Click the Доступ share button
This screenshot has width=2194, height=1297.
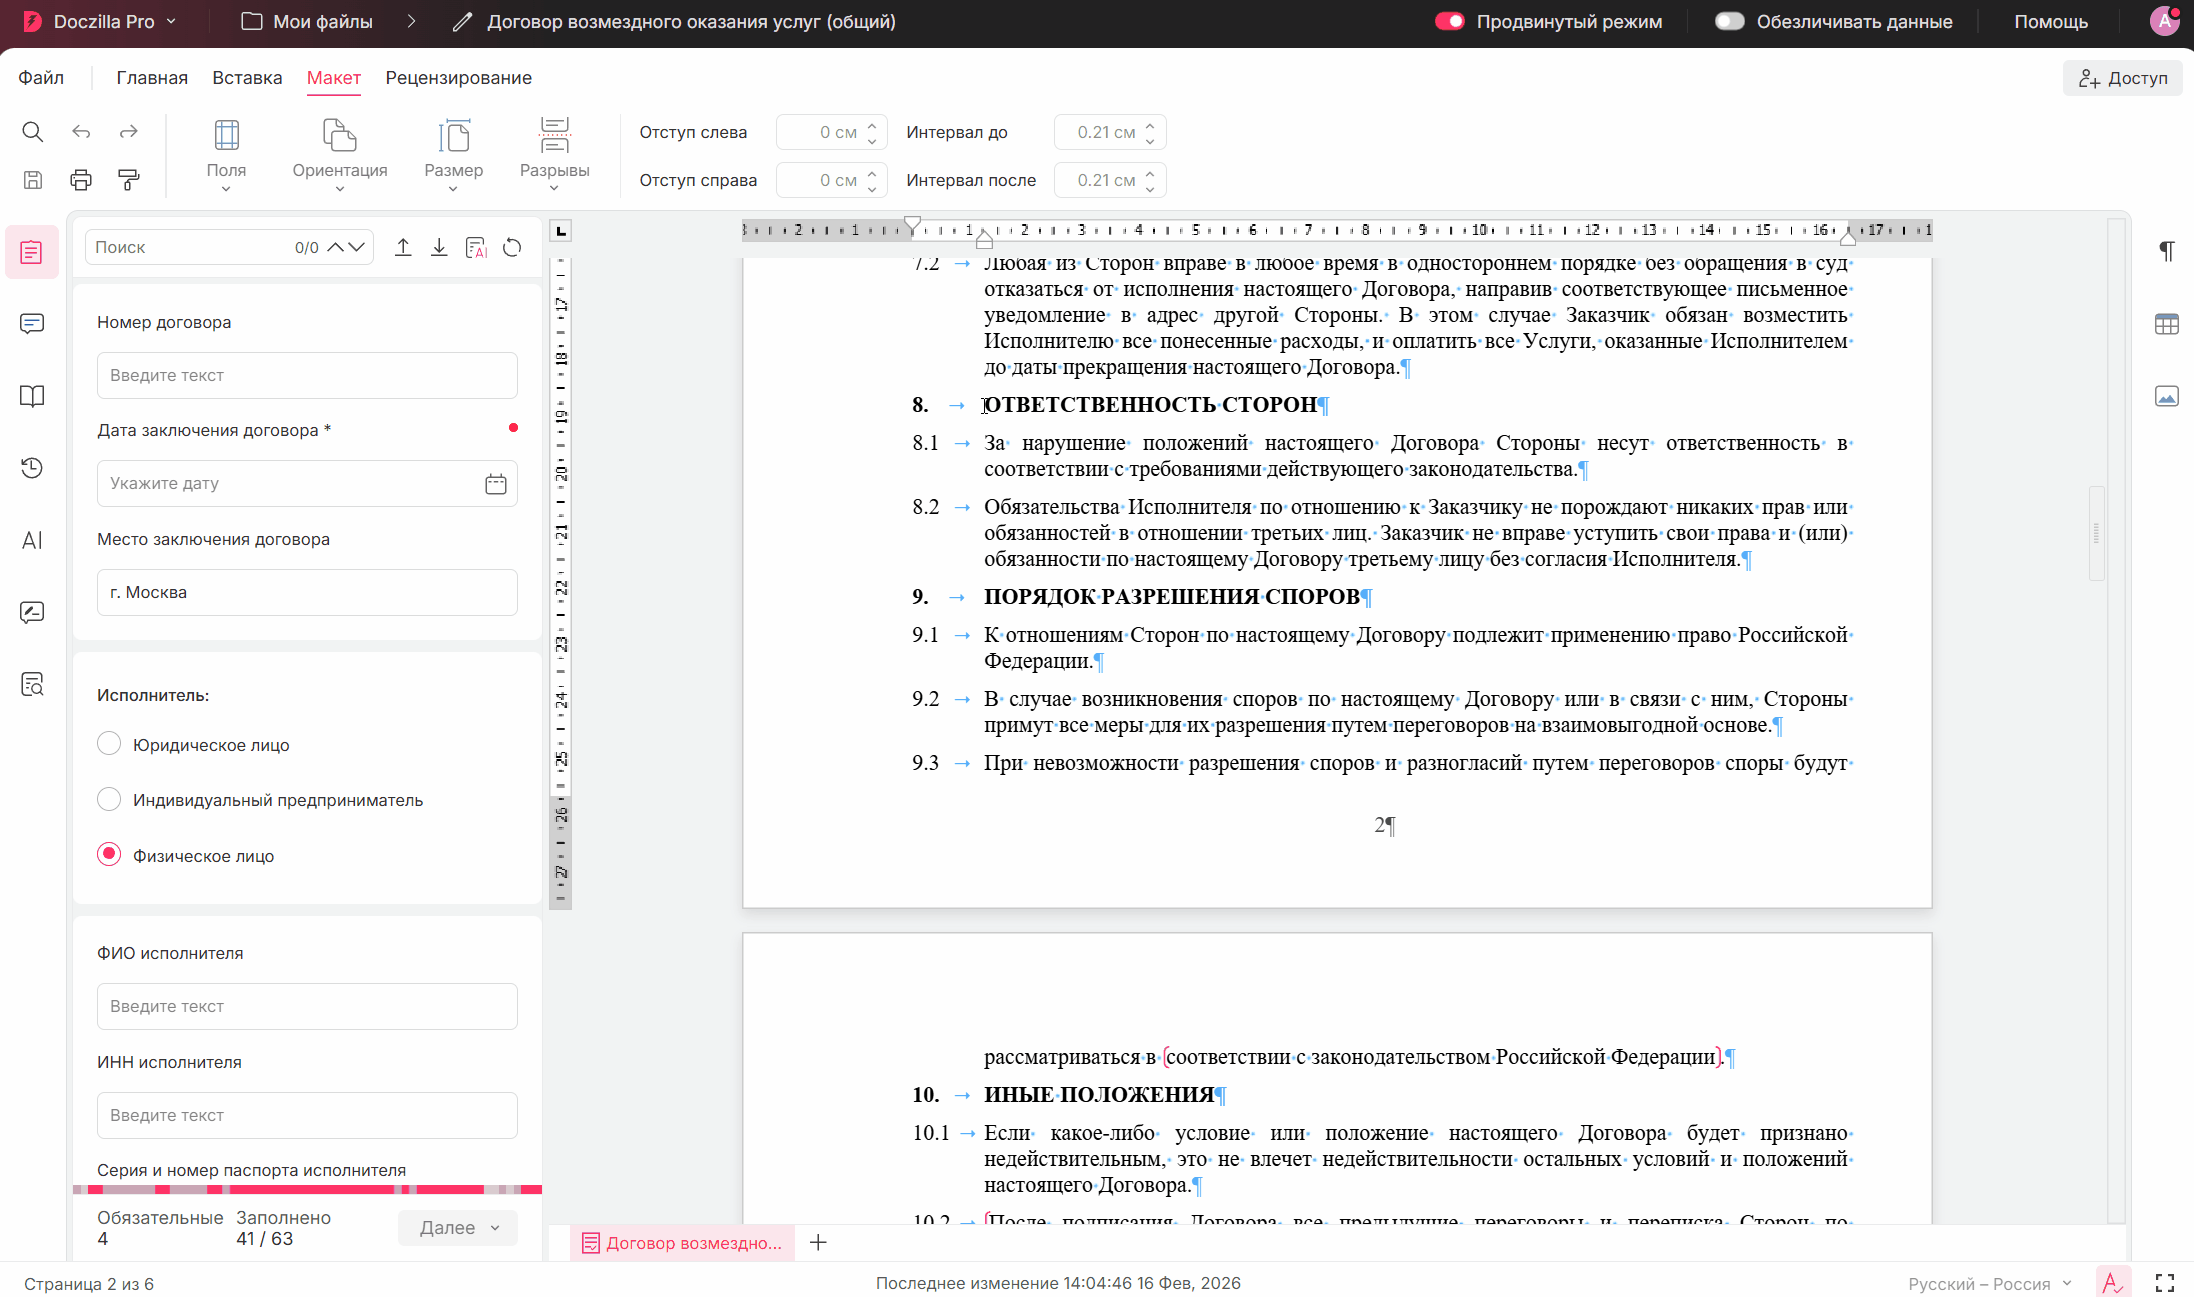pos(2123,78)
